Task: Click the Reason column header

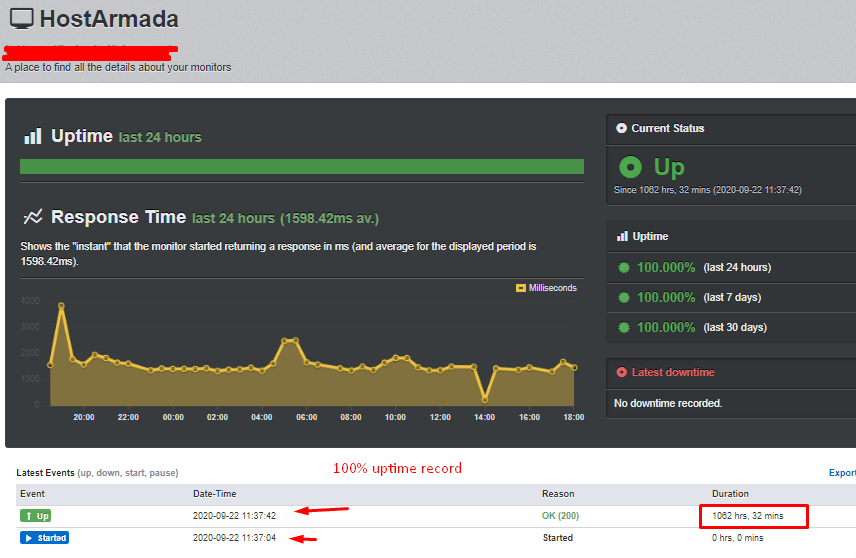Action: tap(558, 494)
